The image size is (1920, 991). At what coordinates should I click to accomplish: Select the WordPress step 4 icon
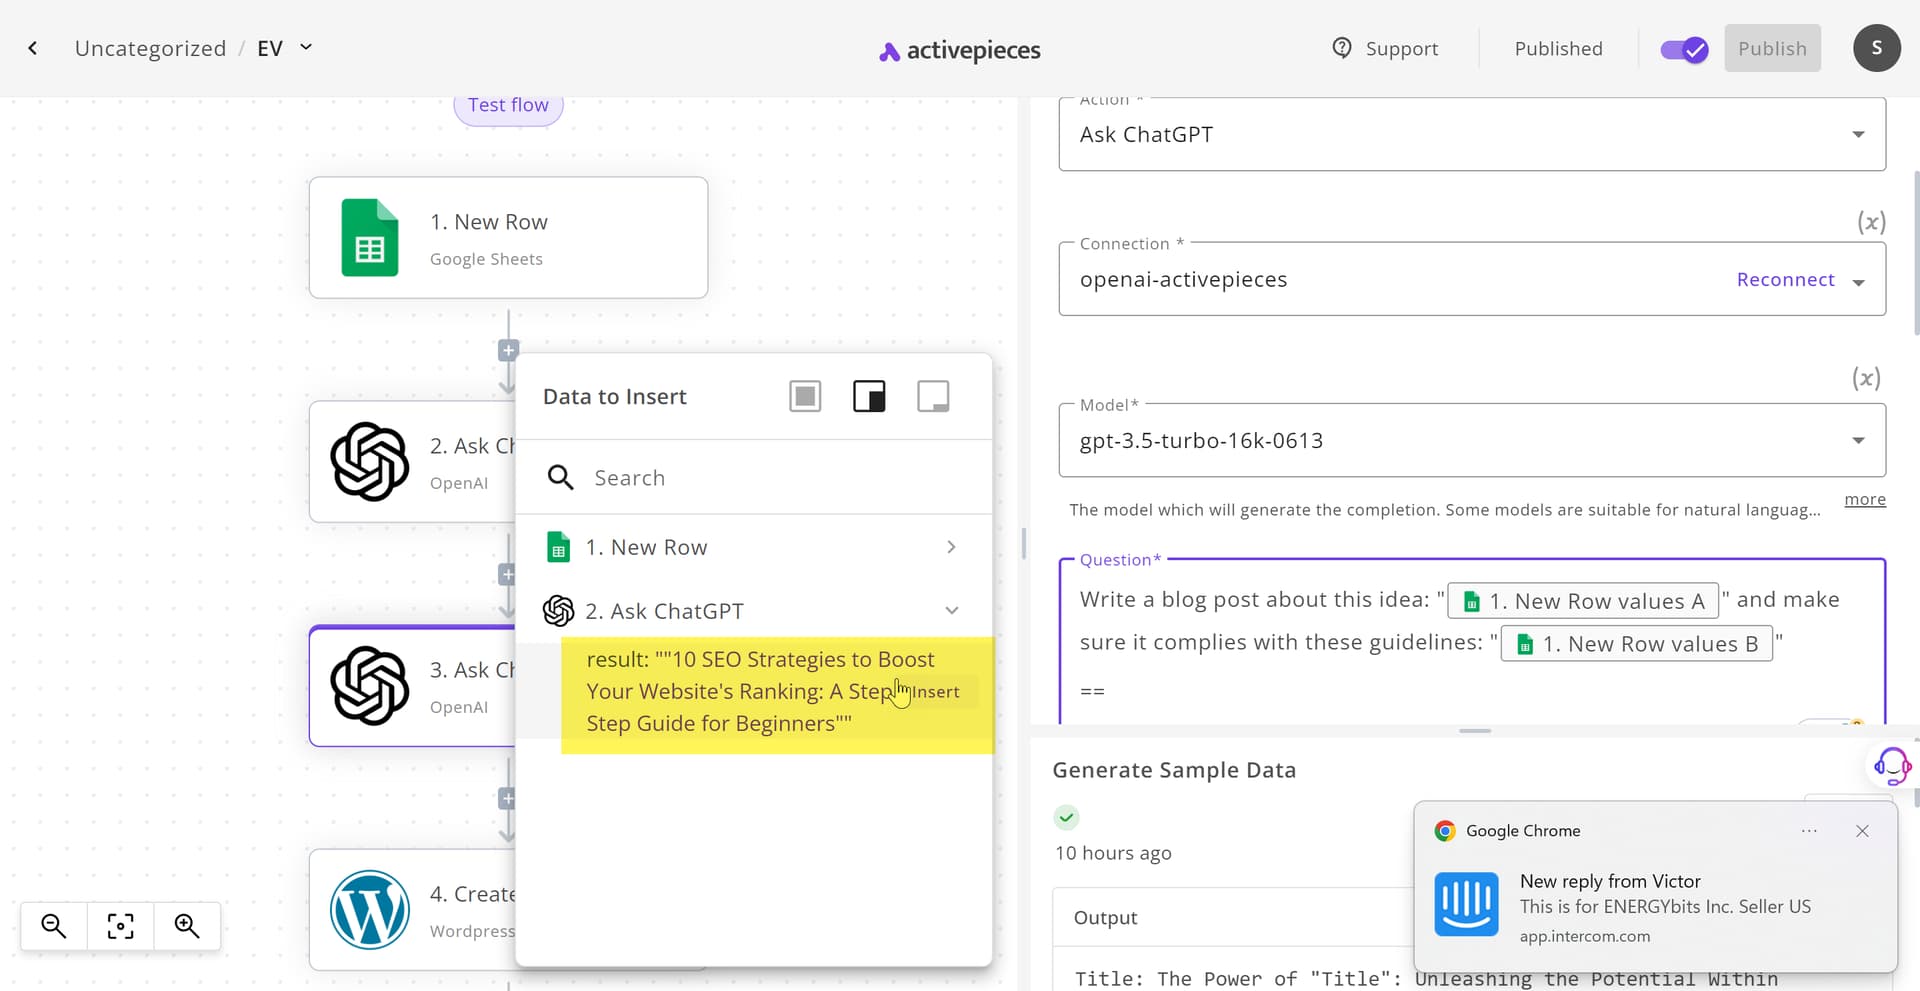click(x=369, y=909)
